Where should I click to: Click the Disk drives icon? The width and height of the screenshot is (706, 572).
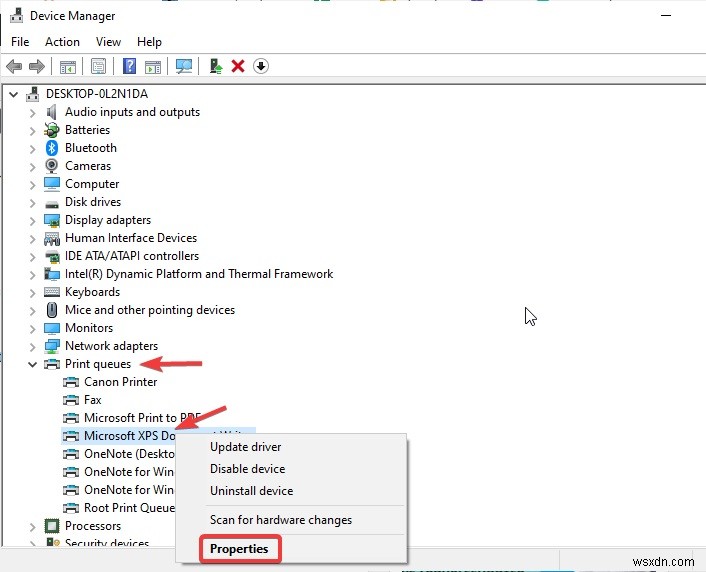click(52, 203)
